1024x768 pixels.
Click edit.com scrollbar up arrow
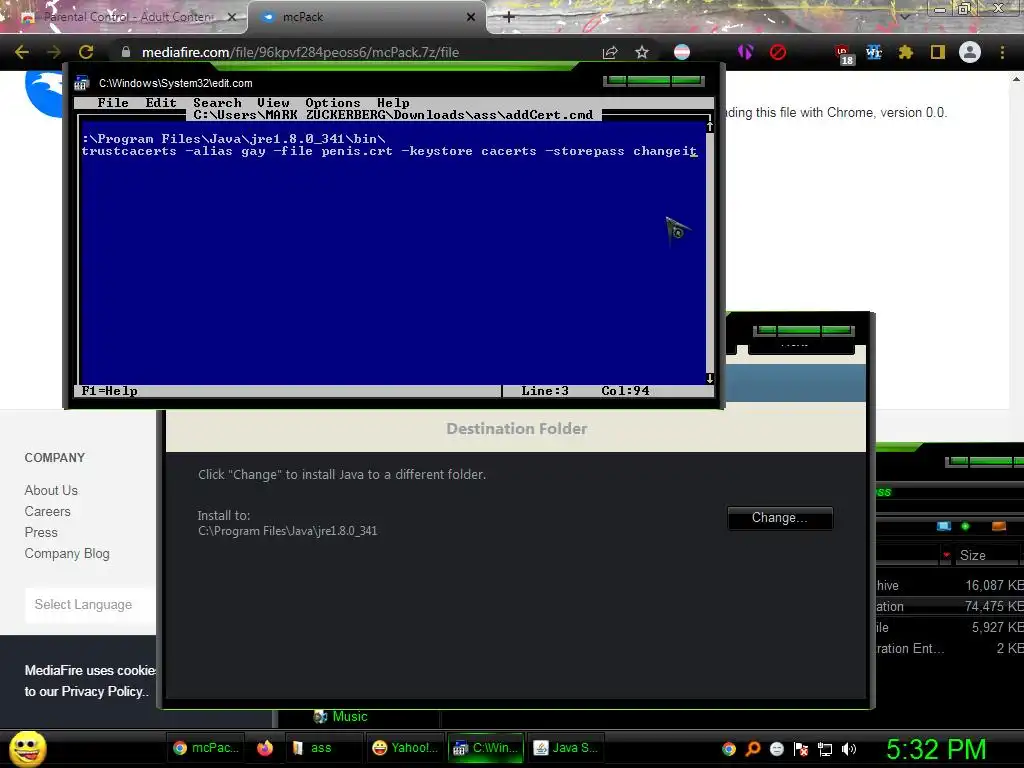pyautogui.click(x=710, y=127)
